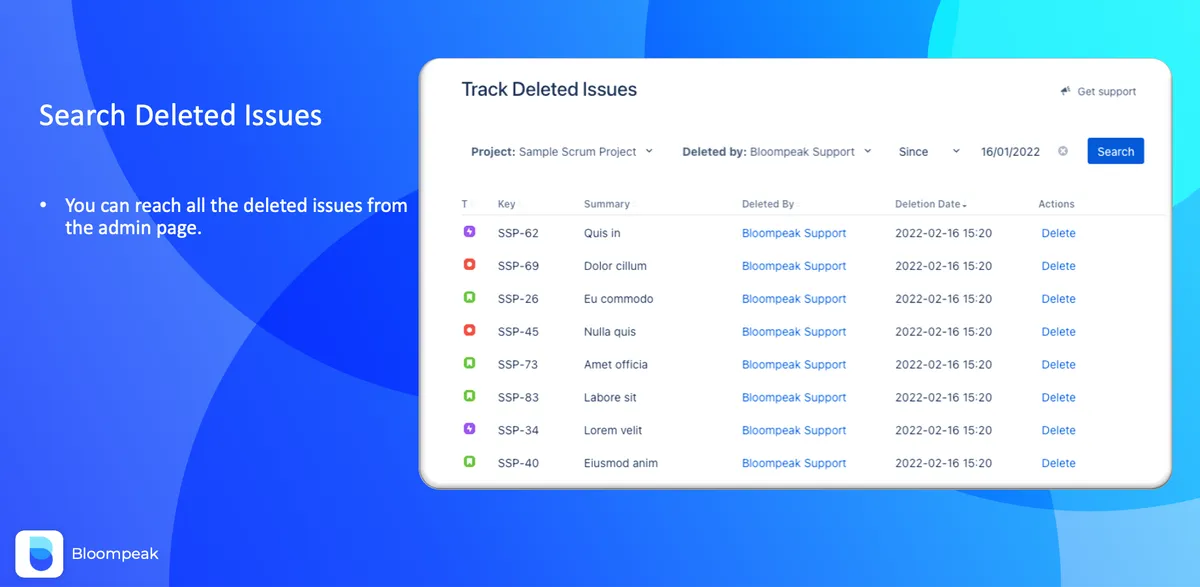
Task: Click the story icon for SSP-40
Action: click(x=469, y=462)
